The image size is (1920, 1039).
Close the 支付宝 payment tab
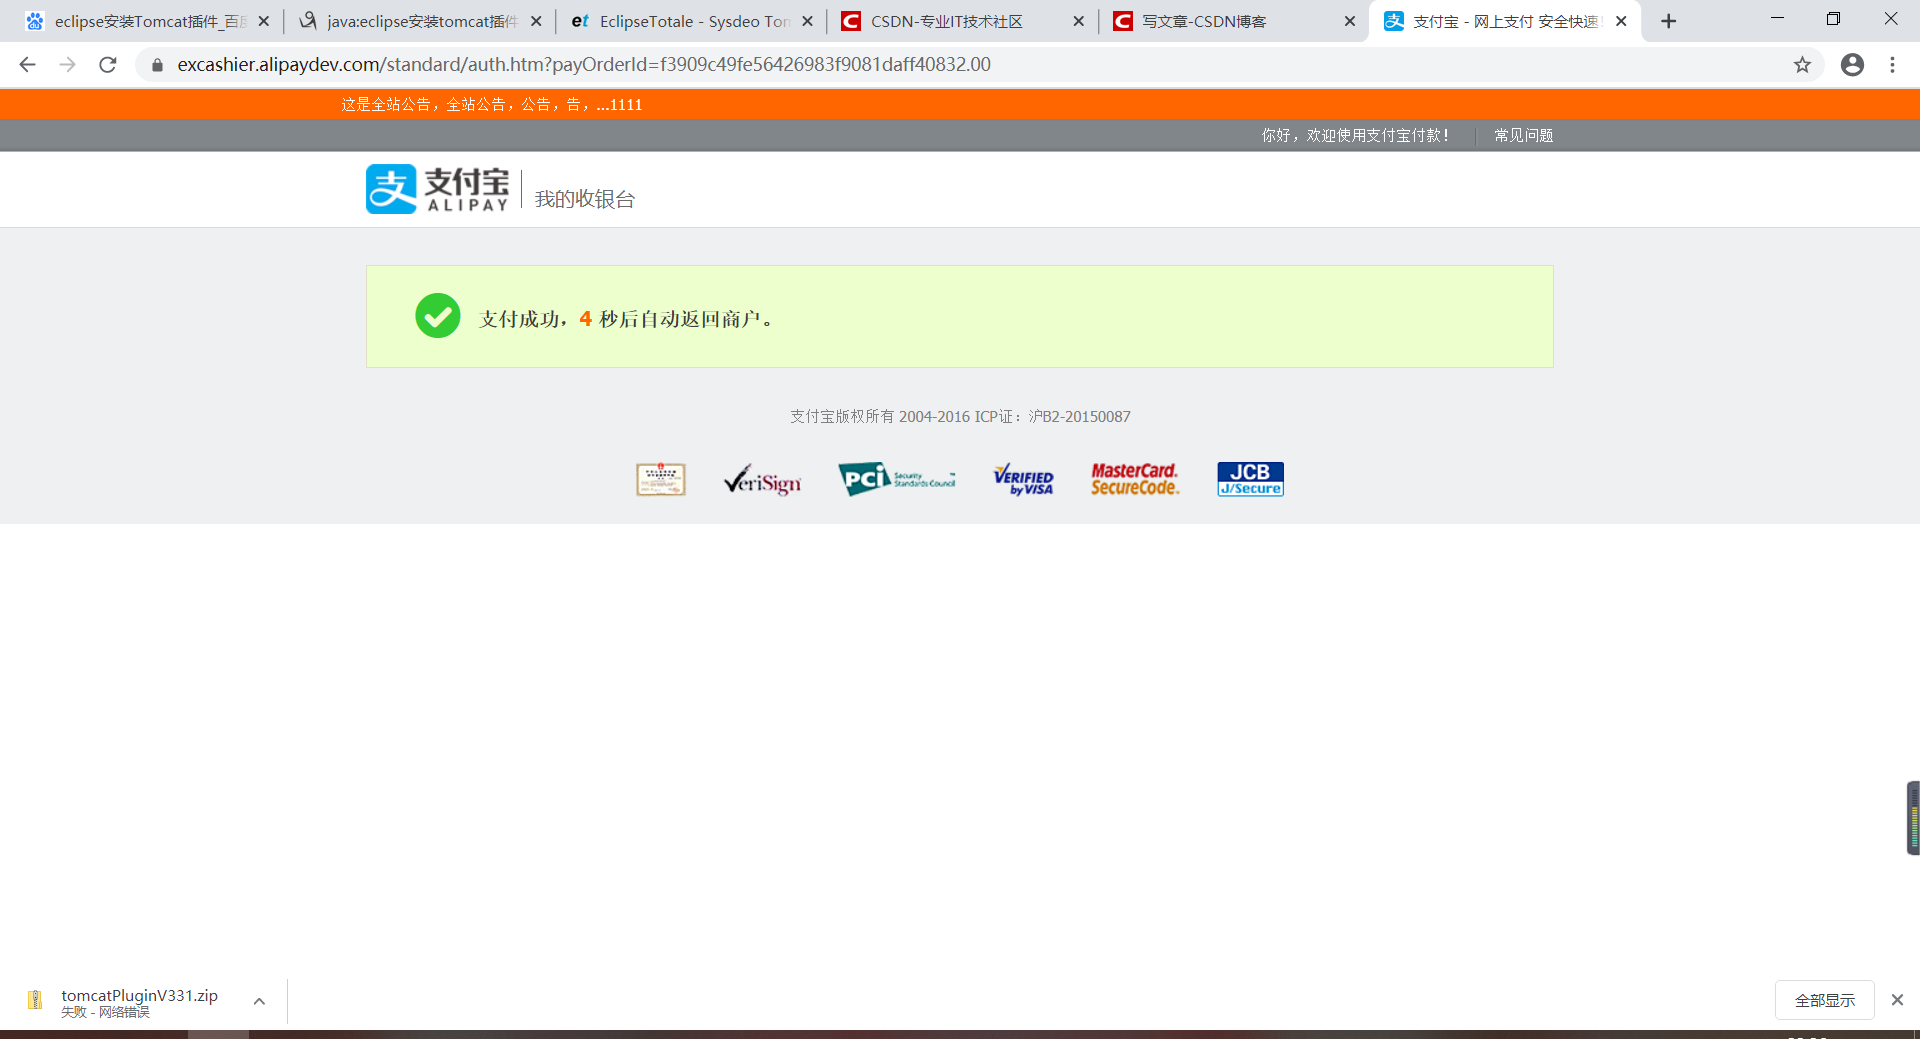(1621, 21)
